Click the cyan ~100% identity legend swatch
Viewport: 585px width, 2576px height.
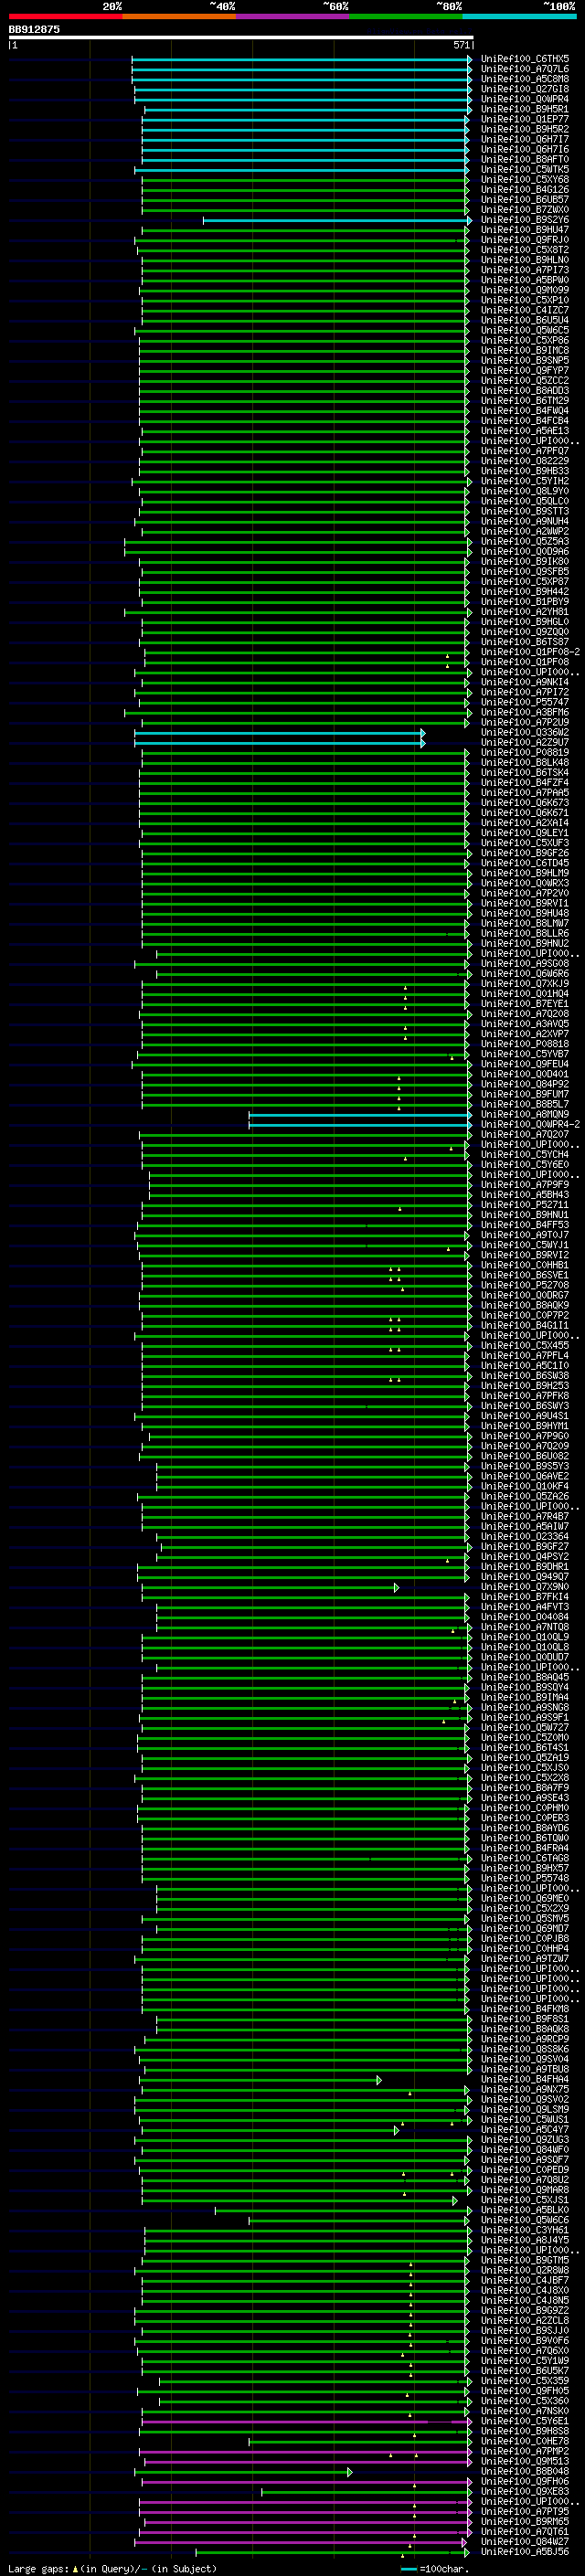point(520,16)
